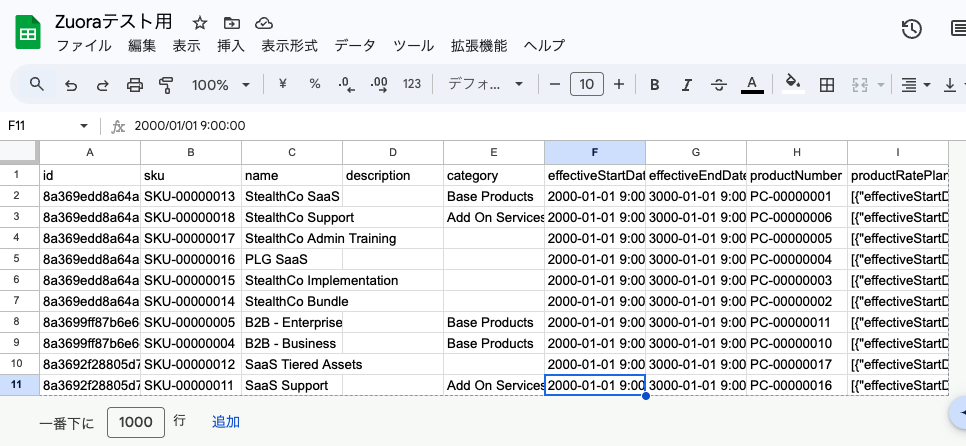The height and width of the screenshot is (446, 966).
Task: Open the 挿入 menu
Action: (x=231, y=46)
